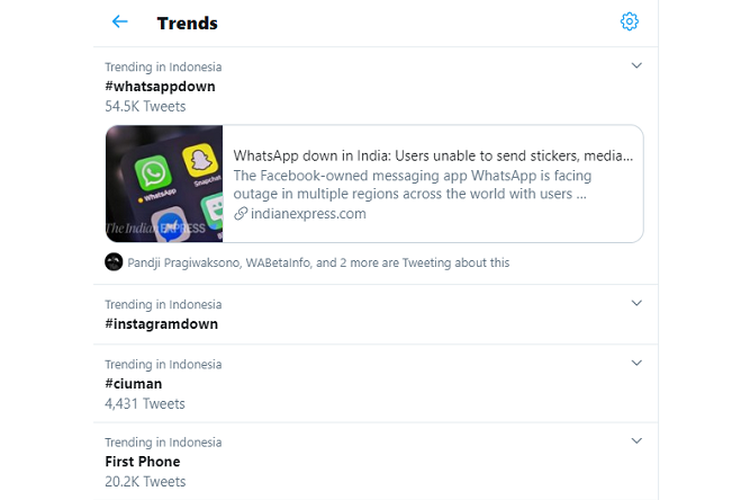Image resolution: width=750 pixels, height=500 pixels.
Task: Open the #whatsappdown hashtag
Action: click(160, 87)
